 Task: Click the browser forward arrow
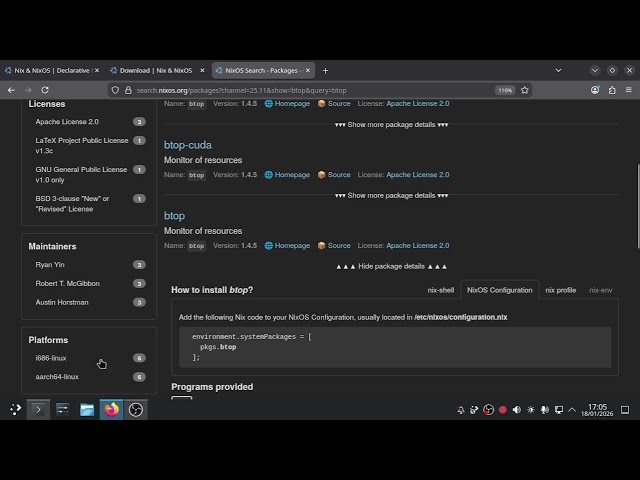click(28, 90)
